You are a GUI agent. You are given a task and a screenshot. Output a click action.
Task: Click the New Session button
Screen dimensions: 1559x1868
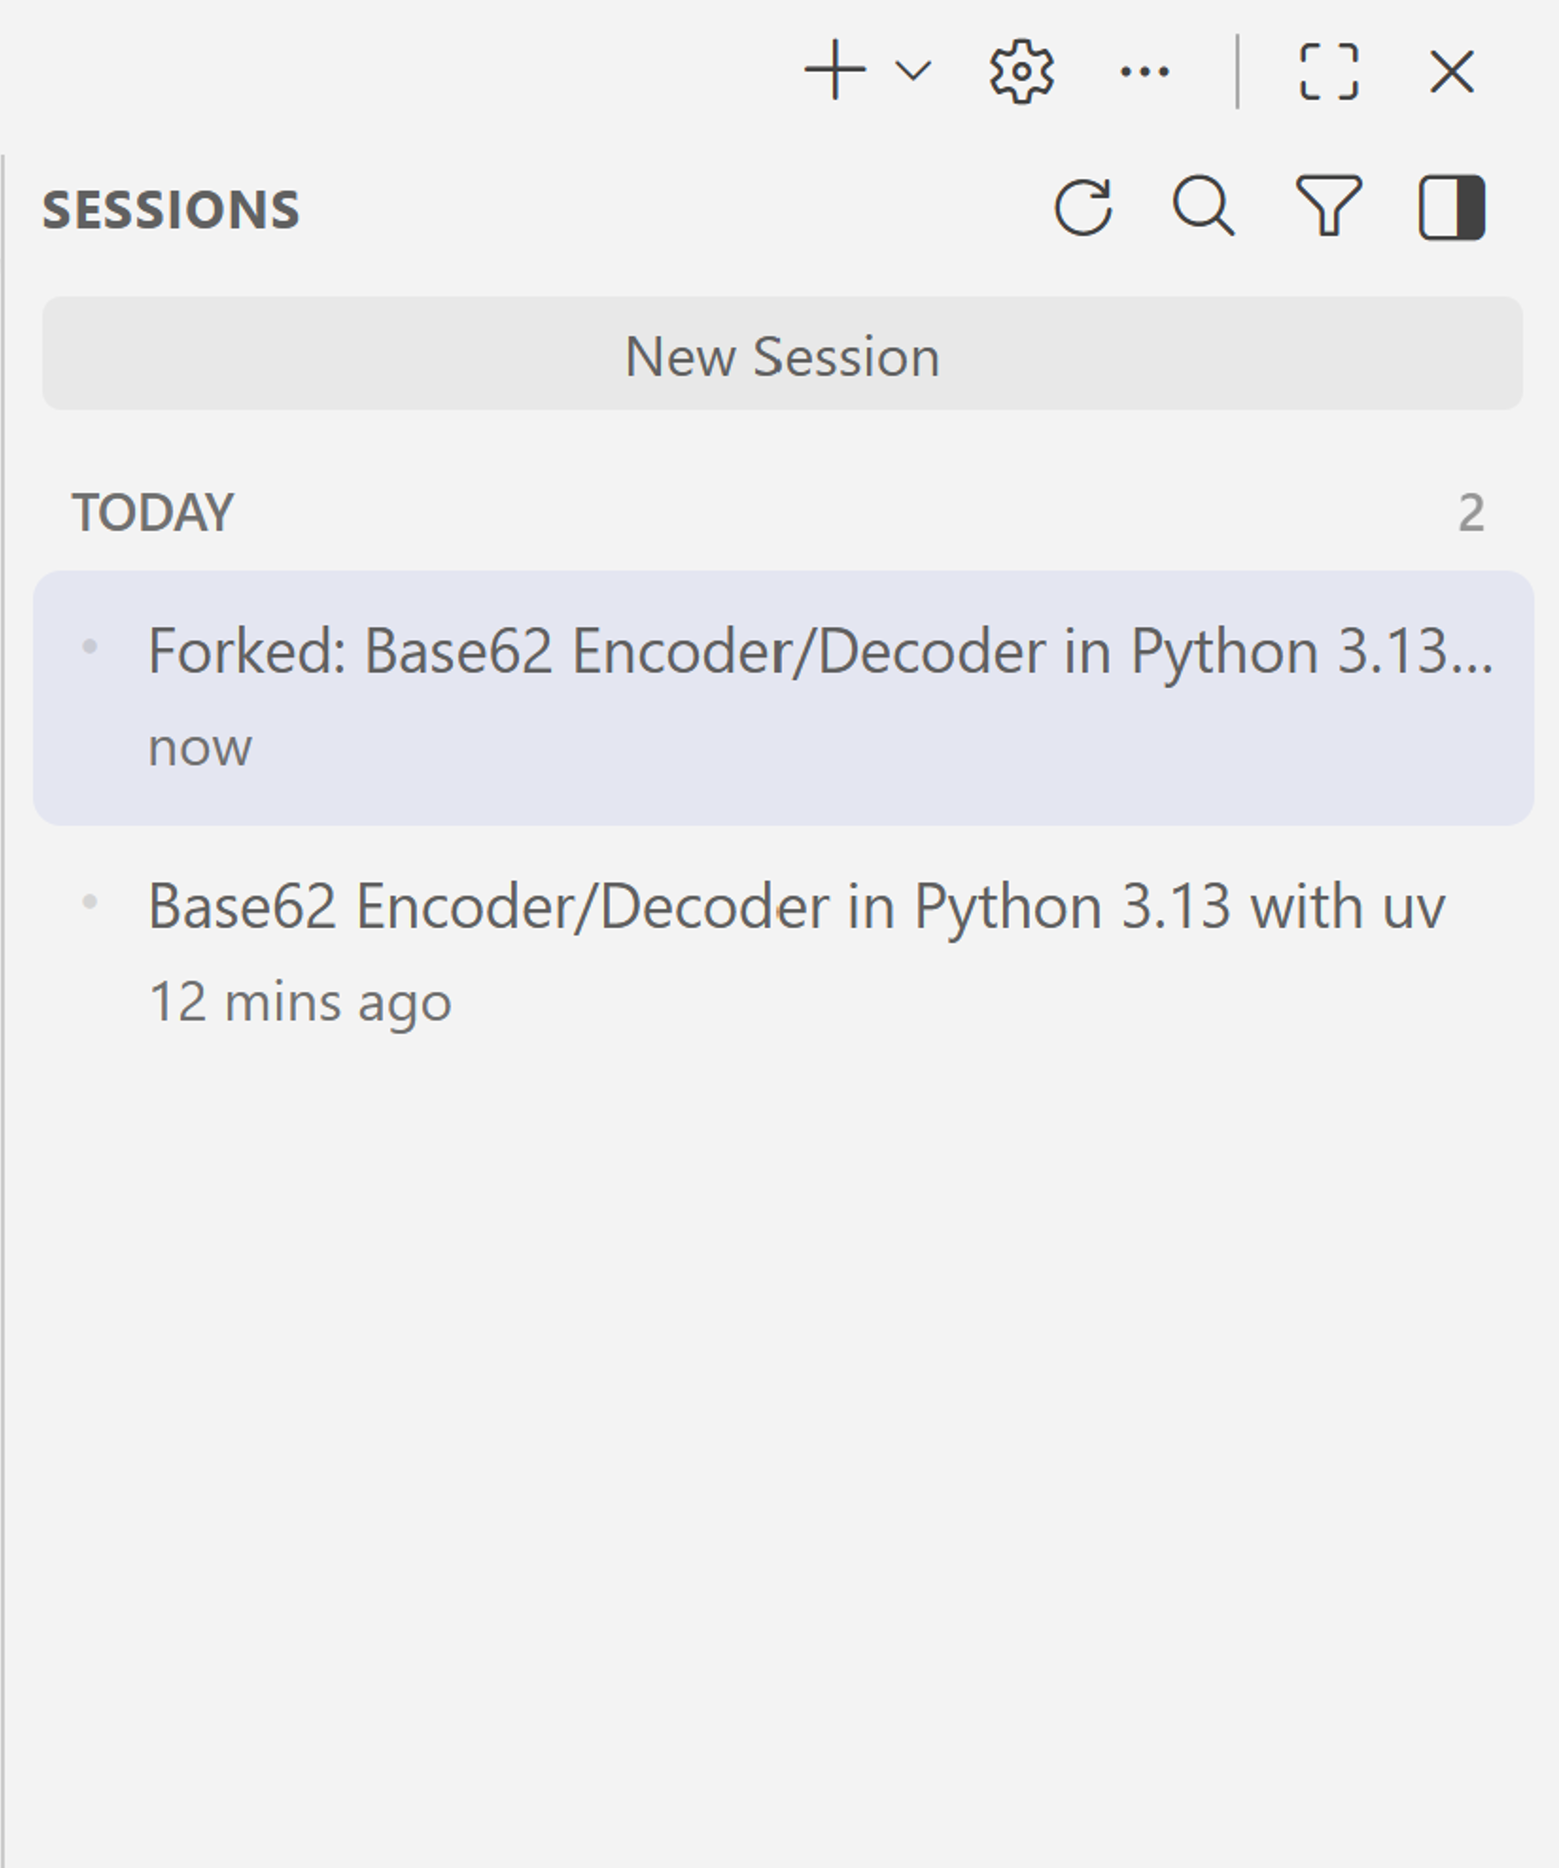coord(781,355)
